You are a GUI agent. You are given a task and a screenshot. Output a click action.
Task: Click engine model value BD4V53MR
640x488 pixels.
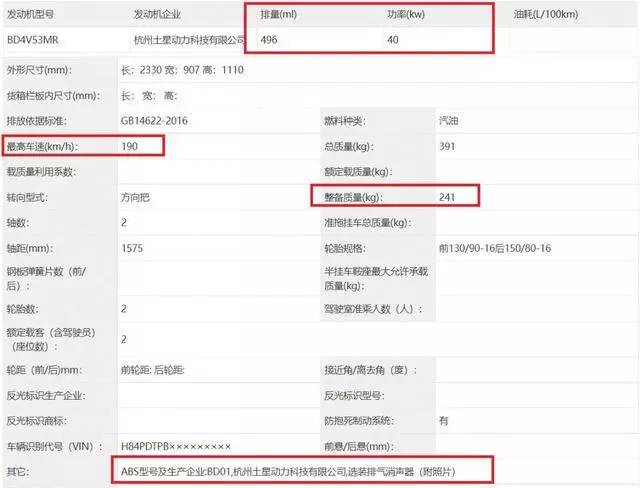(x=33, y=40)
